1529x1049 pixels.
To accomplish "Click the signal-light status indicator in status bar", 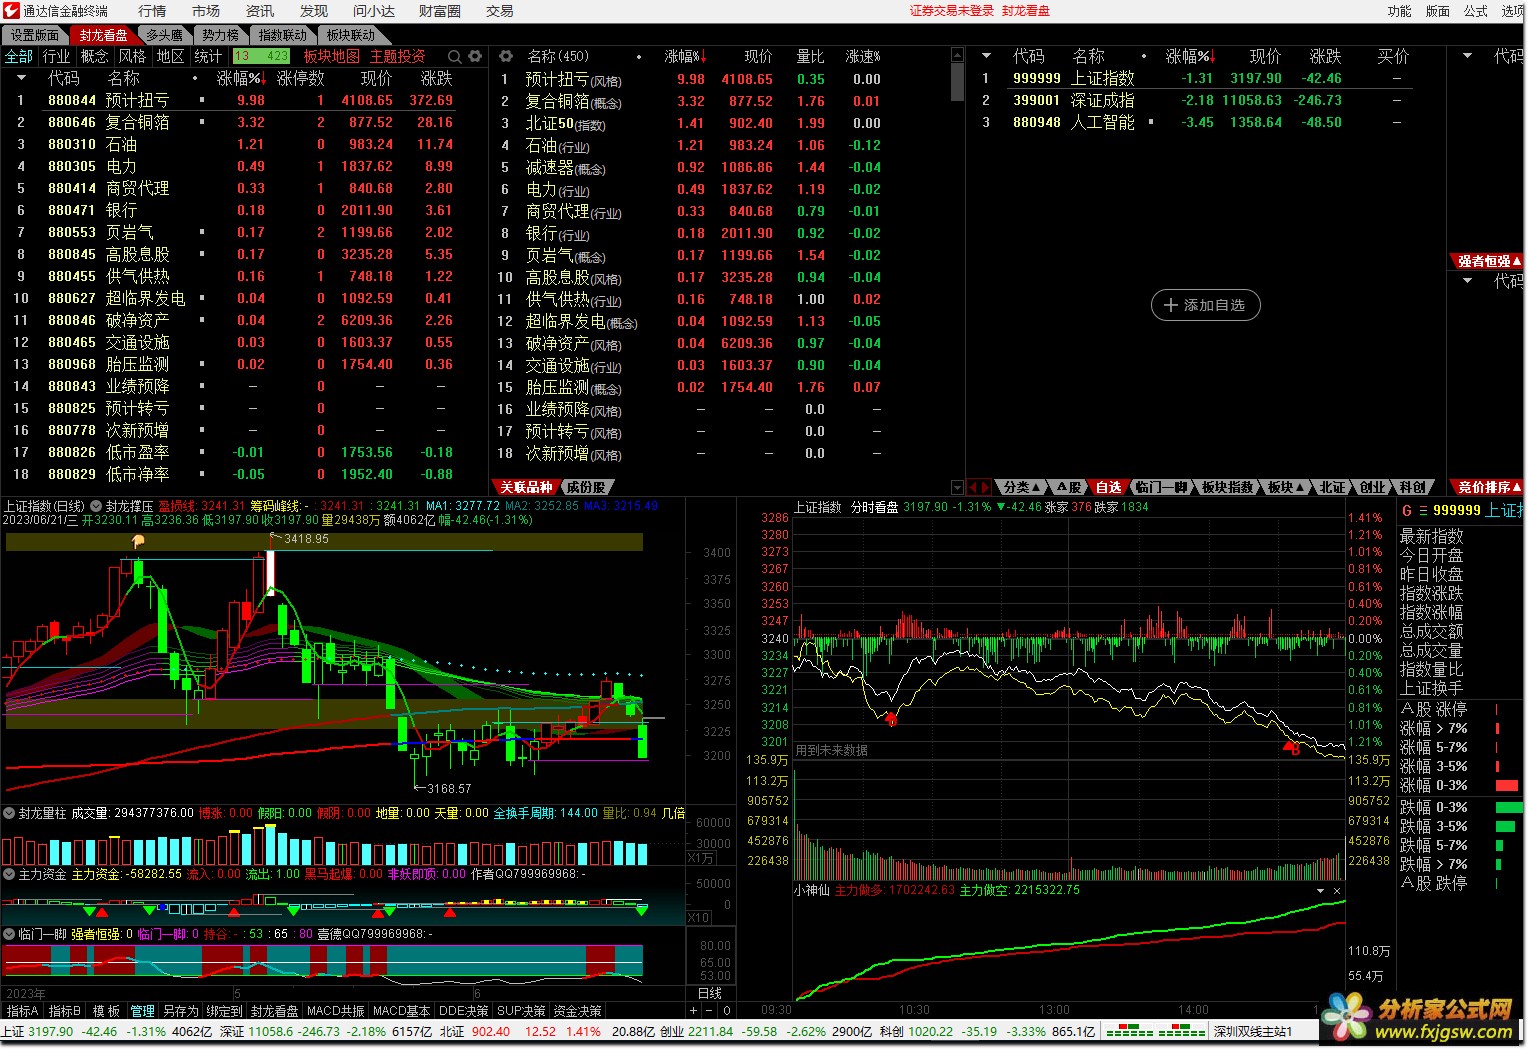I will tap(1155, 1031).
